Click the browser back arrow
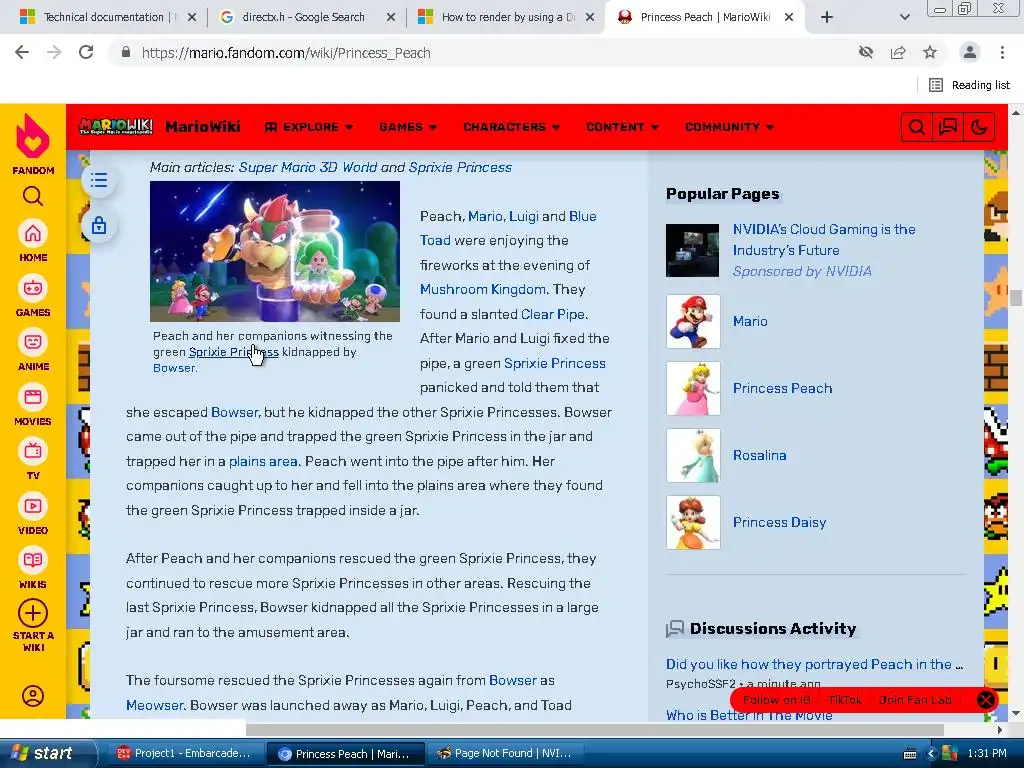 click(x=22, y=52)
